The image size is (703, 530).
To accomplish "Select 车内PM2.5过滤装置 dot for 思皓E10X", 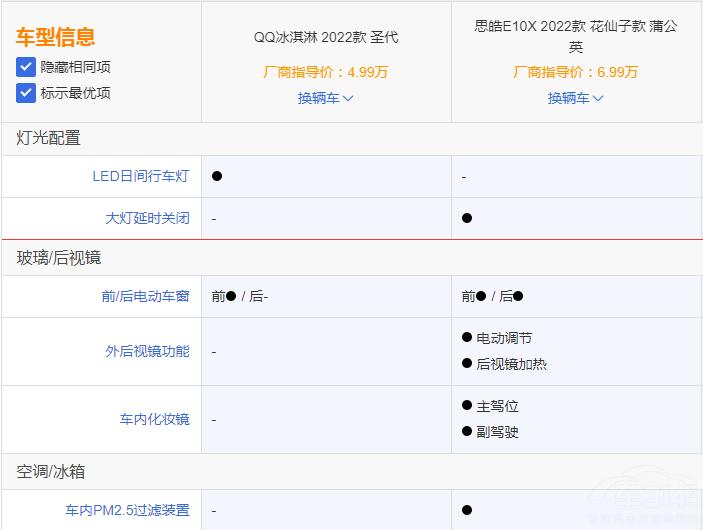I will 467,510.
